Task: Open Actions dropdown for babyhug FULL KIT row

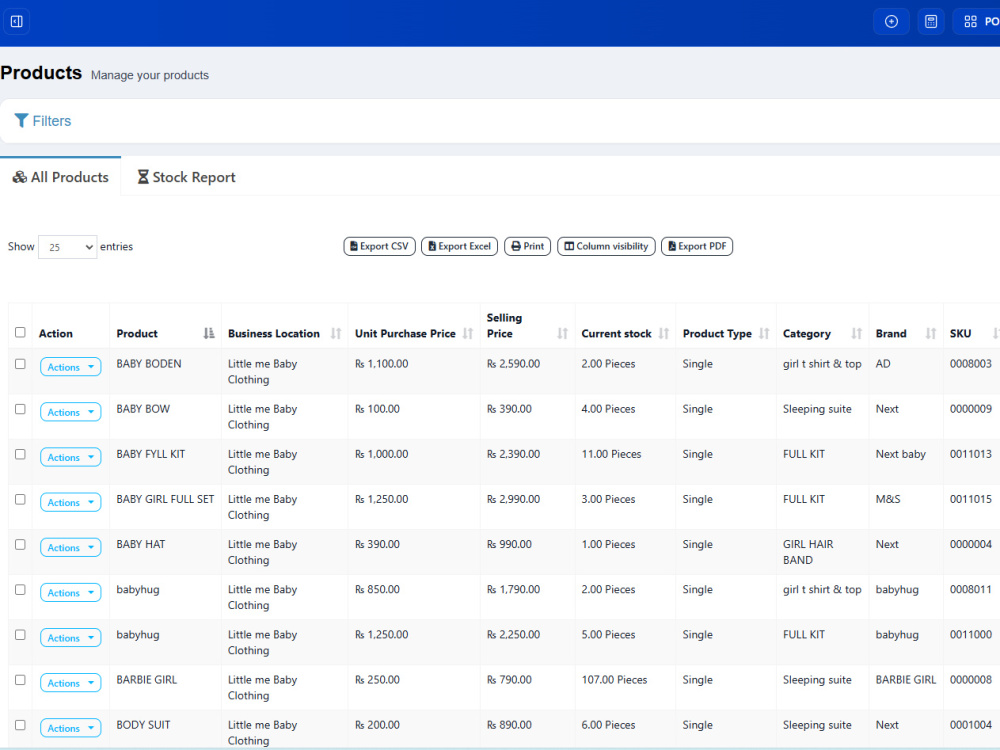Action: click(x=71, y=638)
